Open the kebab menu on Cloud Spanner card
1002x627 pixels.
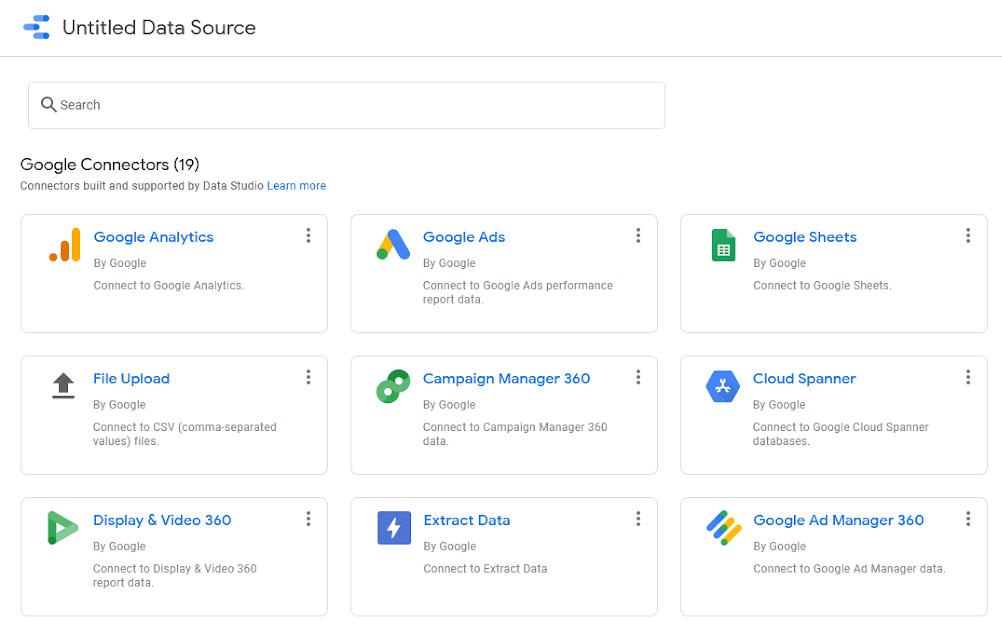[x=968, y=378]
